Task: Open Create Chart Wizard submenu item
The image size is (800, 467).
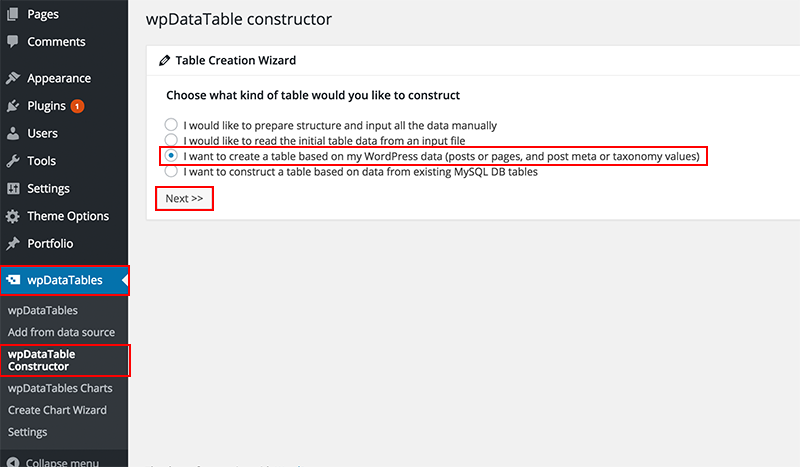Action: [x=57, y=410]
